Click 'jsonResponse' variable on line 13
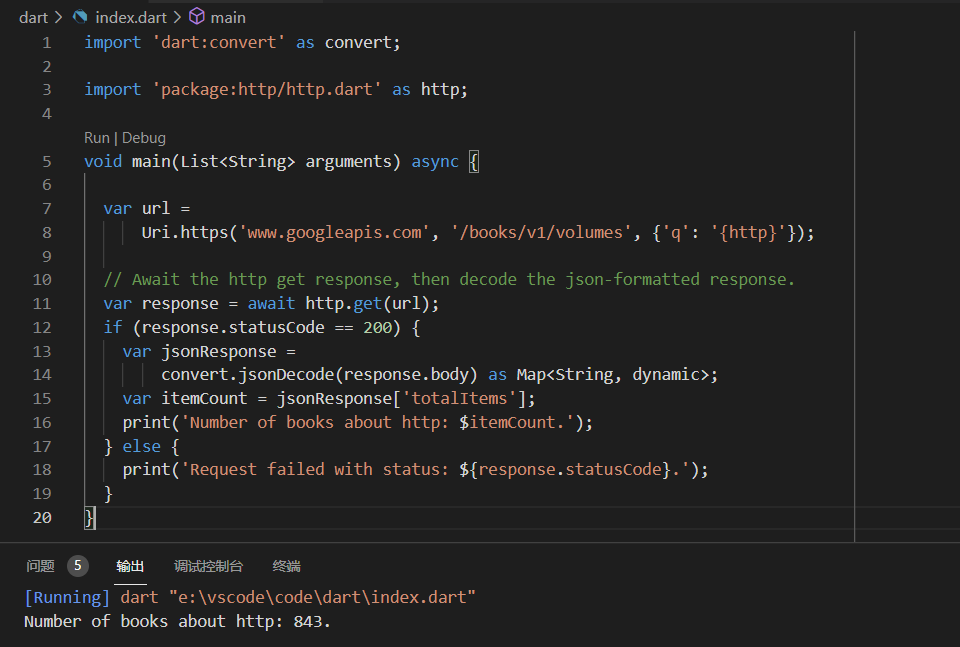The image size is (960, 647). point(219,352)
